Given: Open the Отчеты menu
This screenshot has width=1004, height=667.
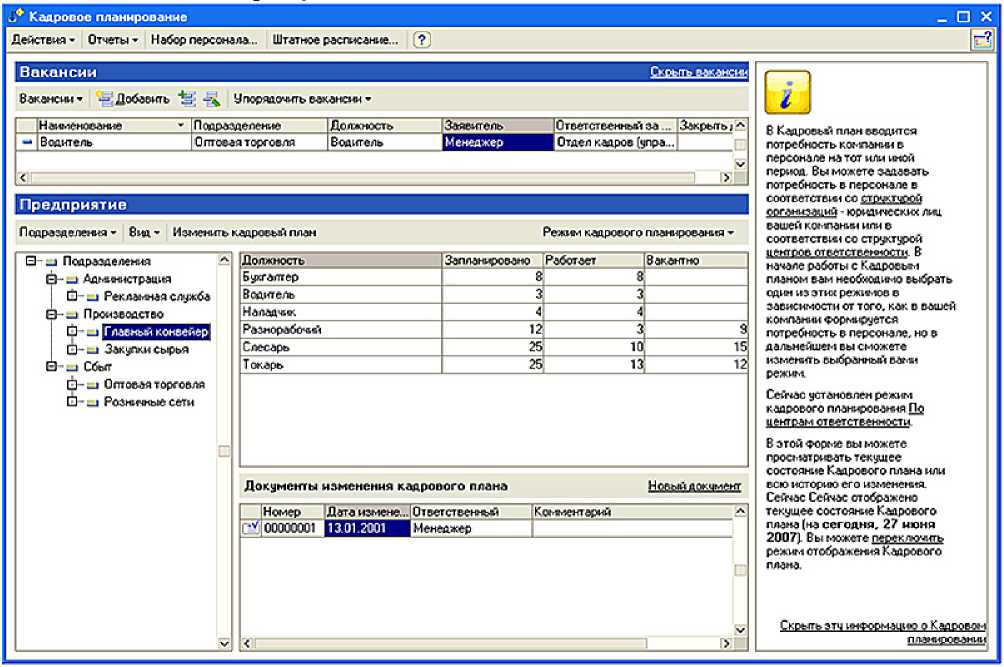Looking at the screenshot, I should (x=113, y=40).
